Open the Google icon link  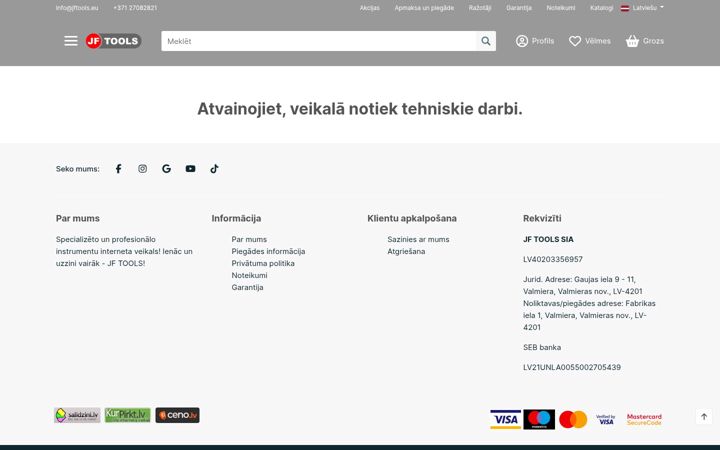(x=166, y=169)
